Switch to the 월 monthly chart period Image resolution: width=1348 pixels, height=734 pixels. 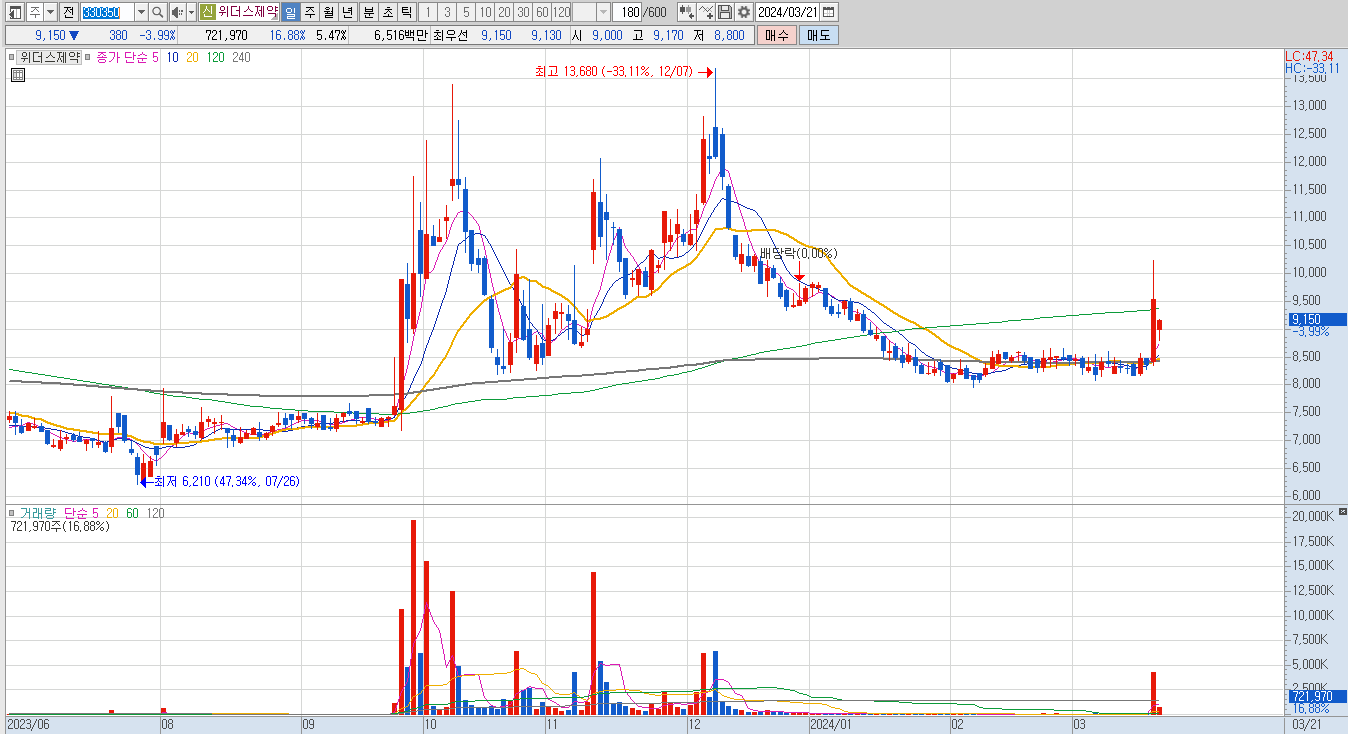(328, 12)
